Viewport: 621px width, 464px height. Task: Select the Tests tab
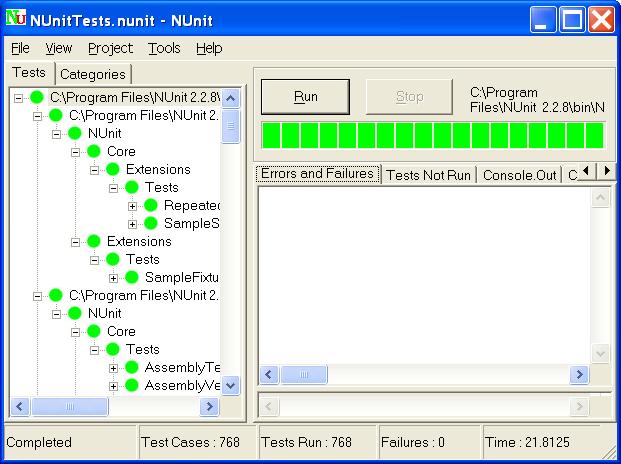click(29, 72)
